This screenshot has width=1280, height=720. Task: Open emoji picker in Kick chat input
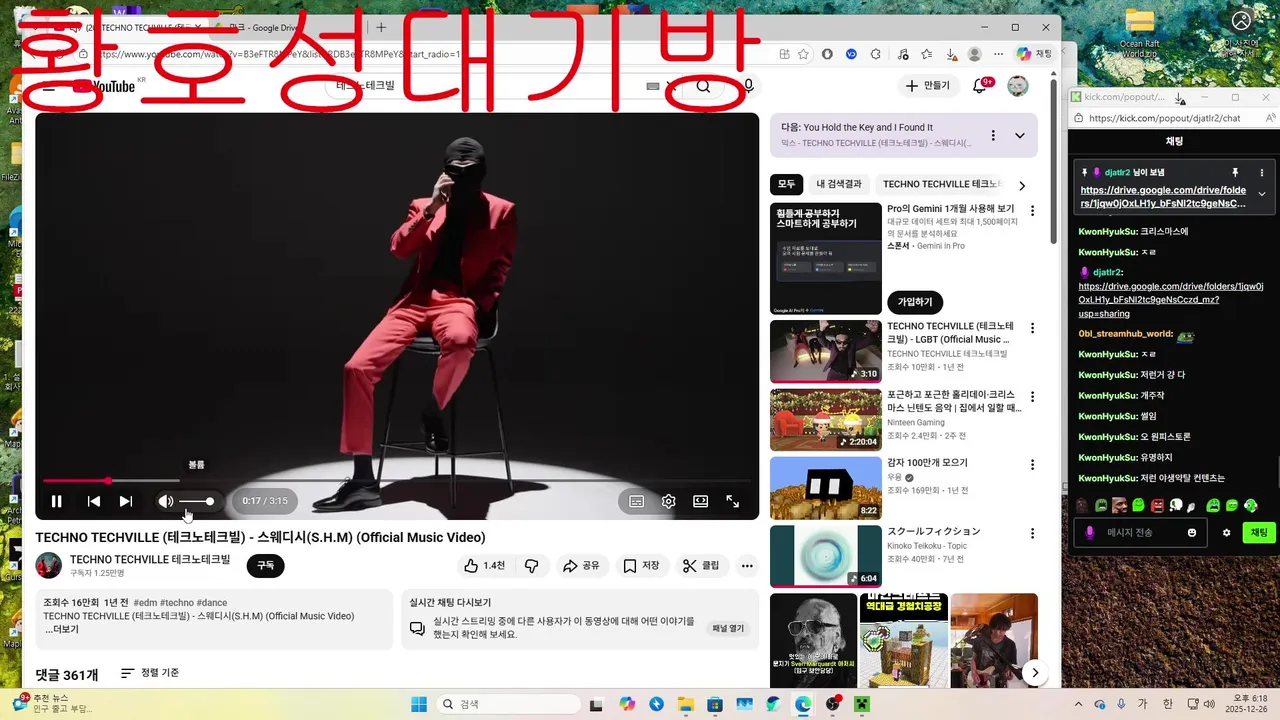click(1192, 533)
